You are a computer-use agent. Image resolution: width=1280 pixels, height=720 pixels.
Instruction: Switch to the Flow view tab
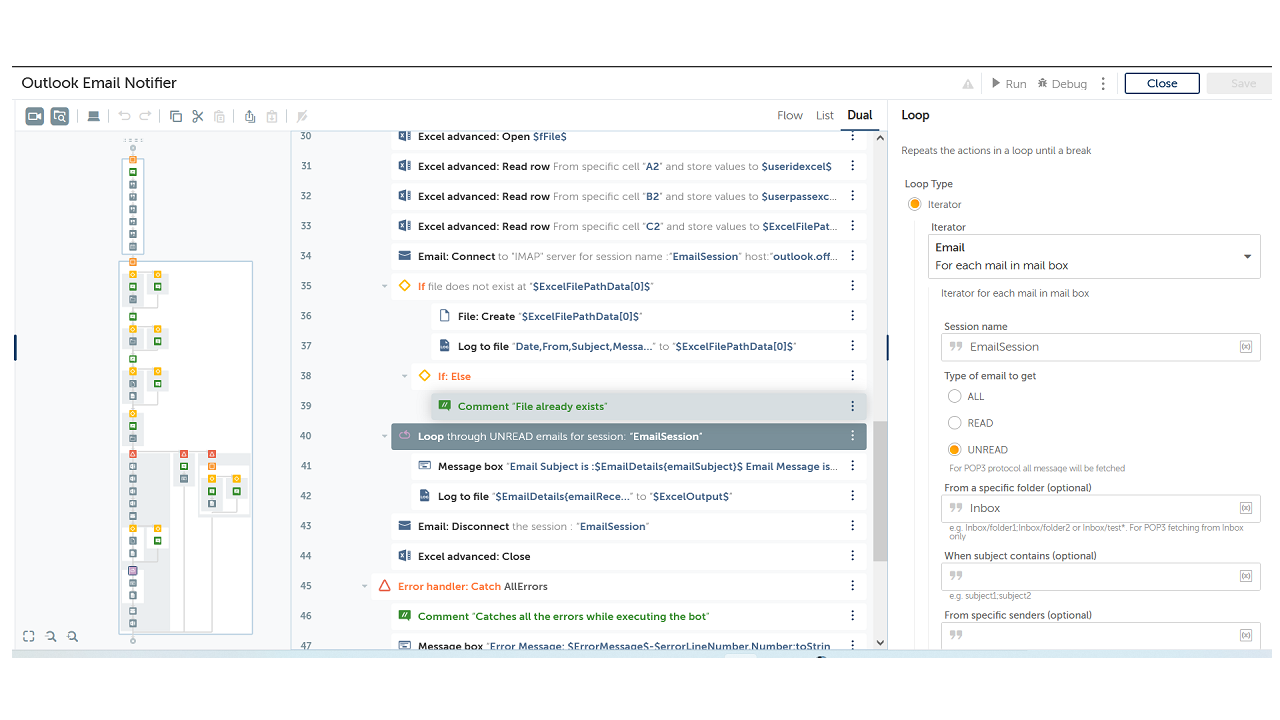click(x=790, y=115)
